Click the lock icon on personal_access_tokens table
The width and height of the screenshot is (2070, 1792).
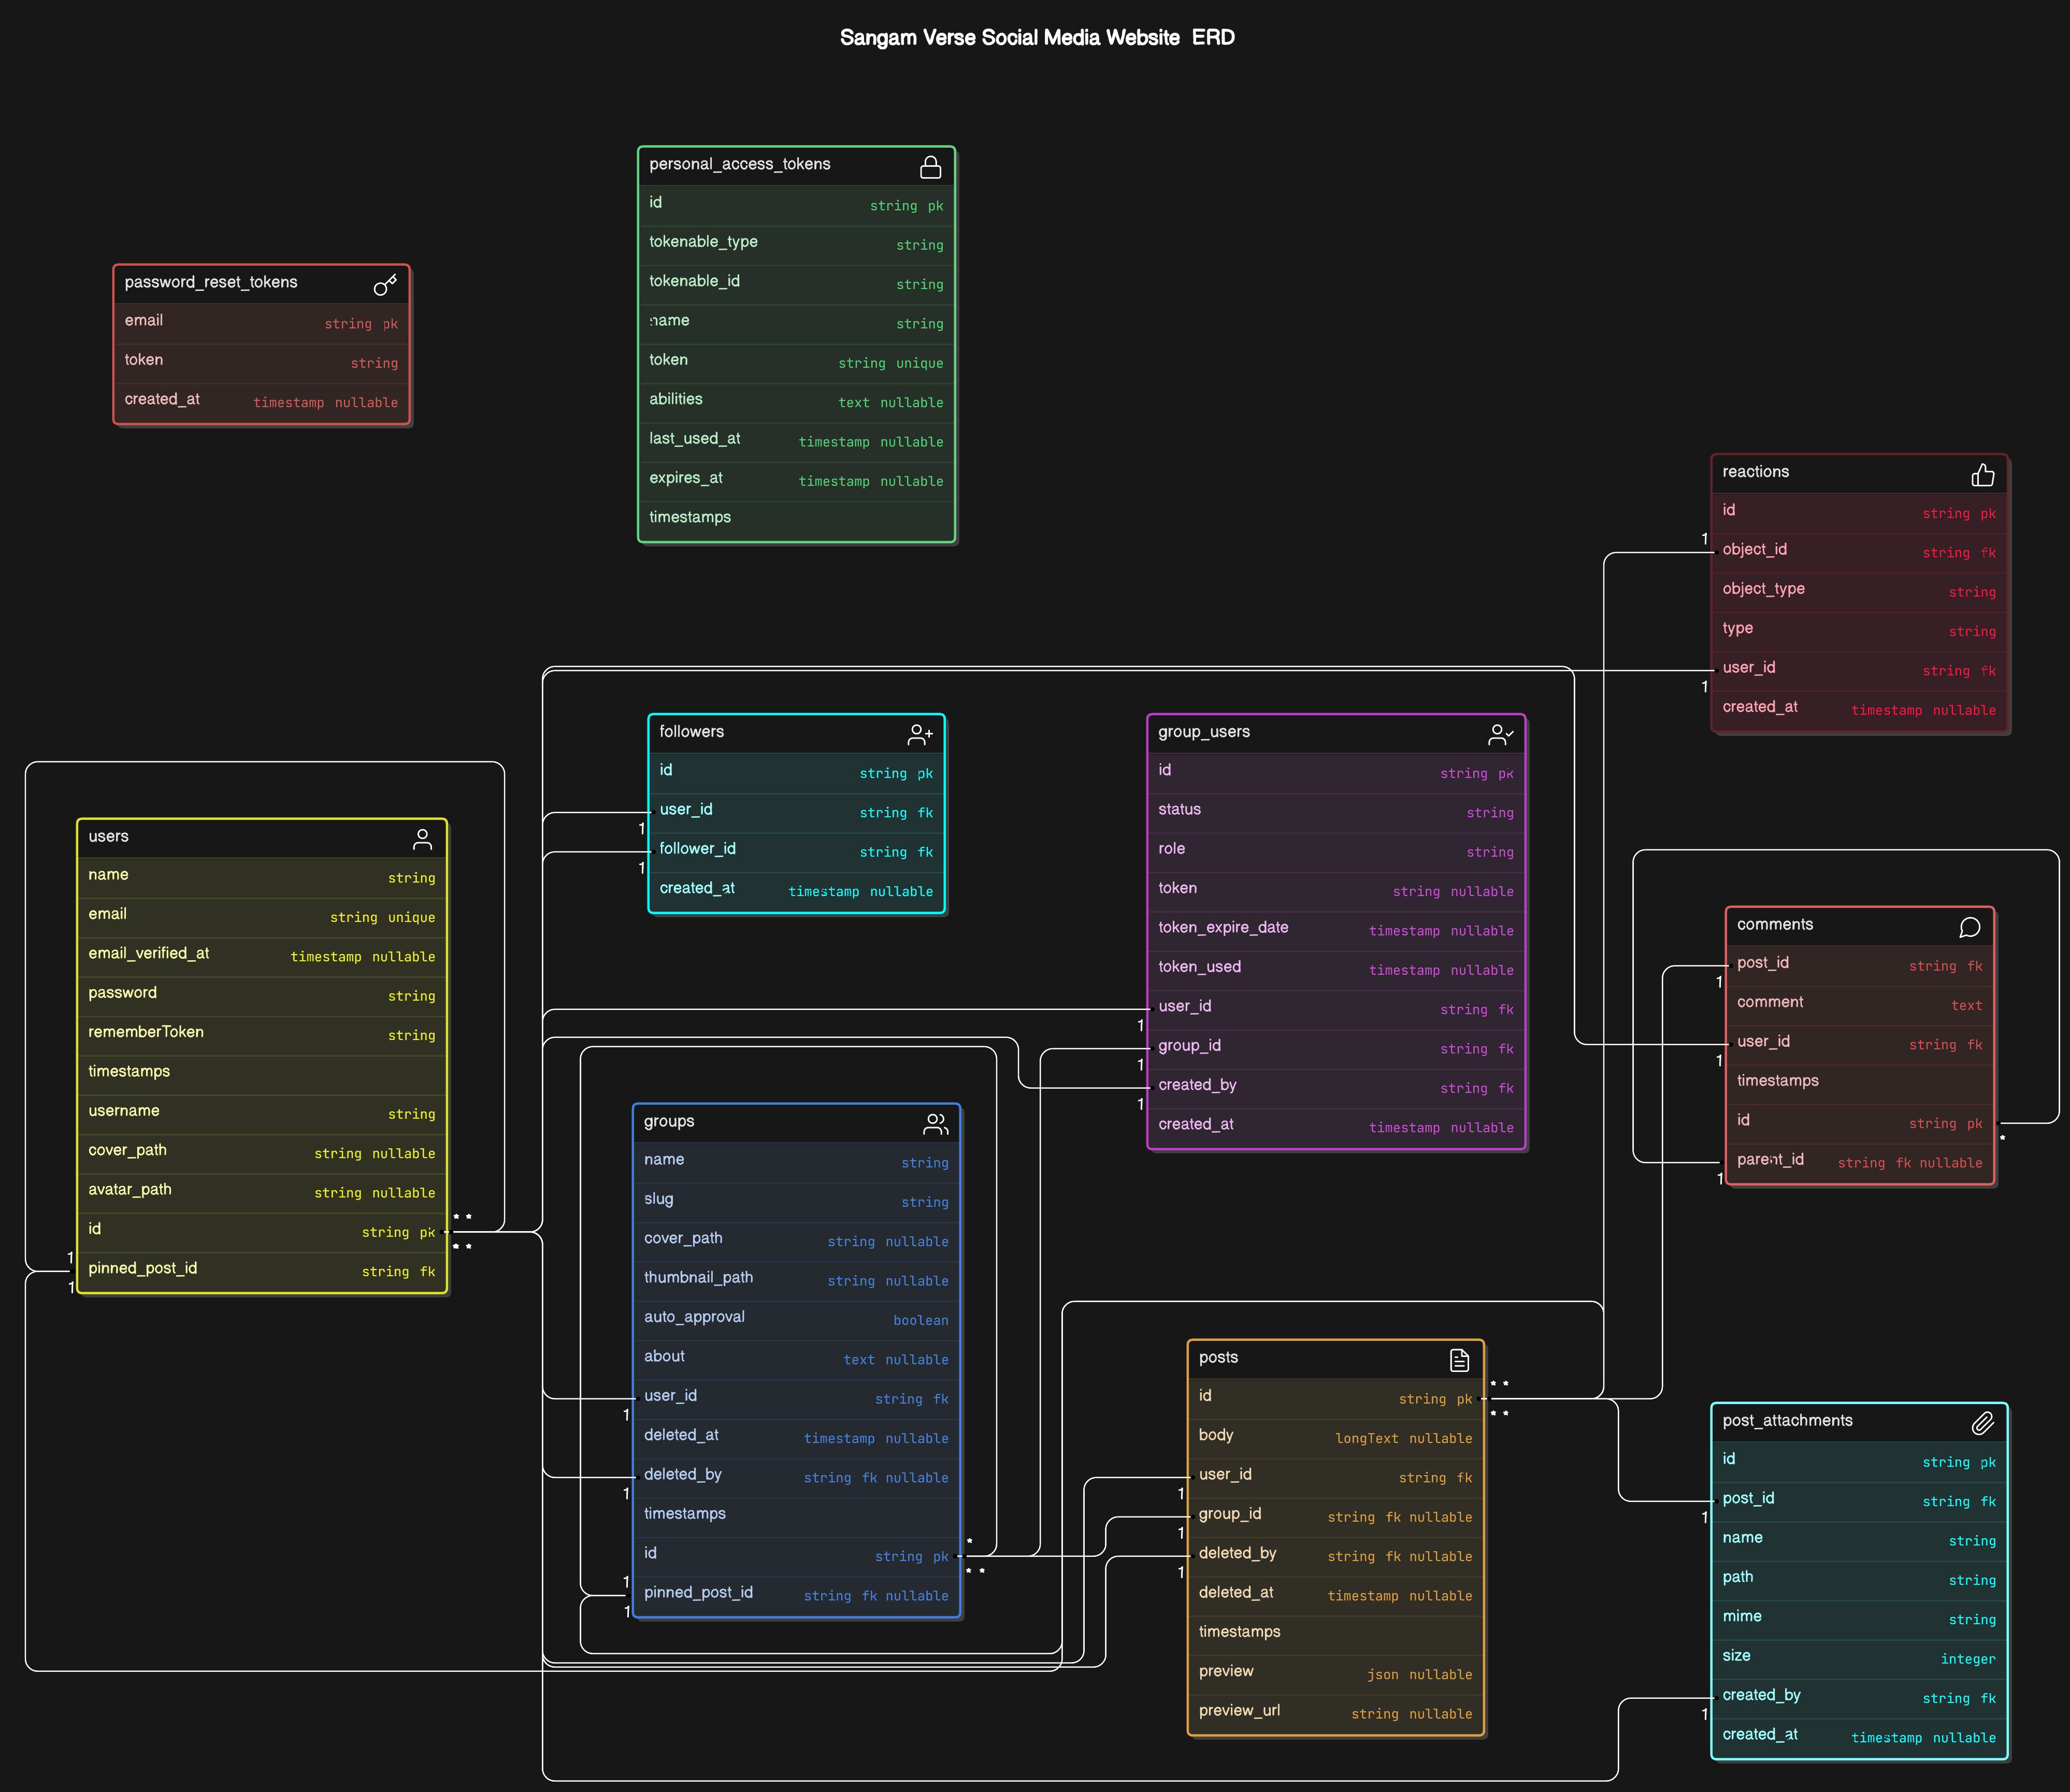point(930,166)
